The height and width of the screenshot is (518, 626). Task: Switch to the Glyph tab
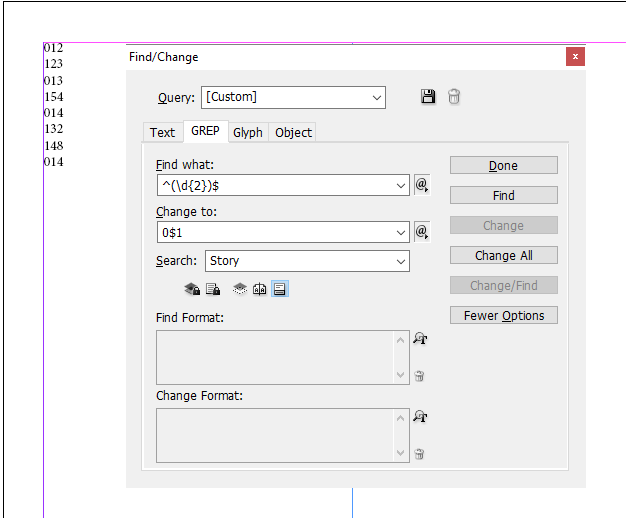(248, 132)
